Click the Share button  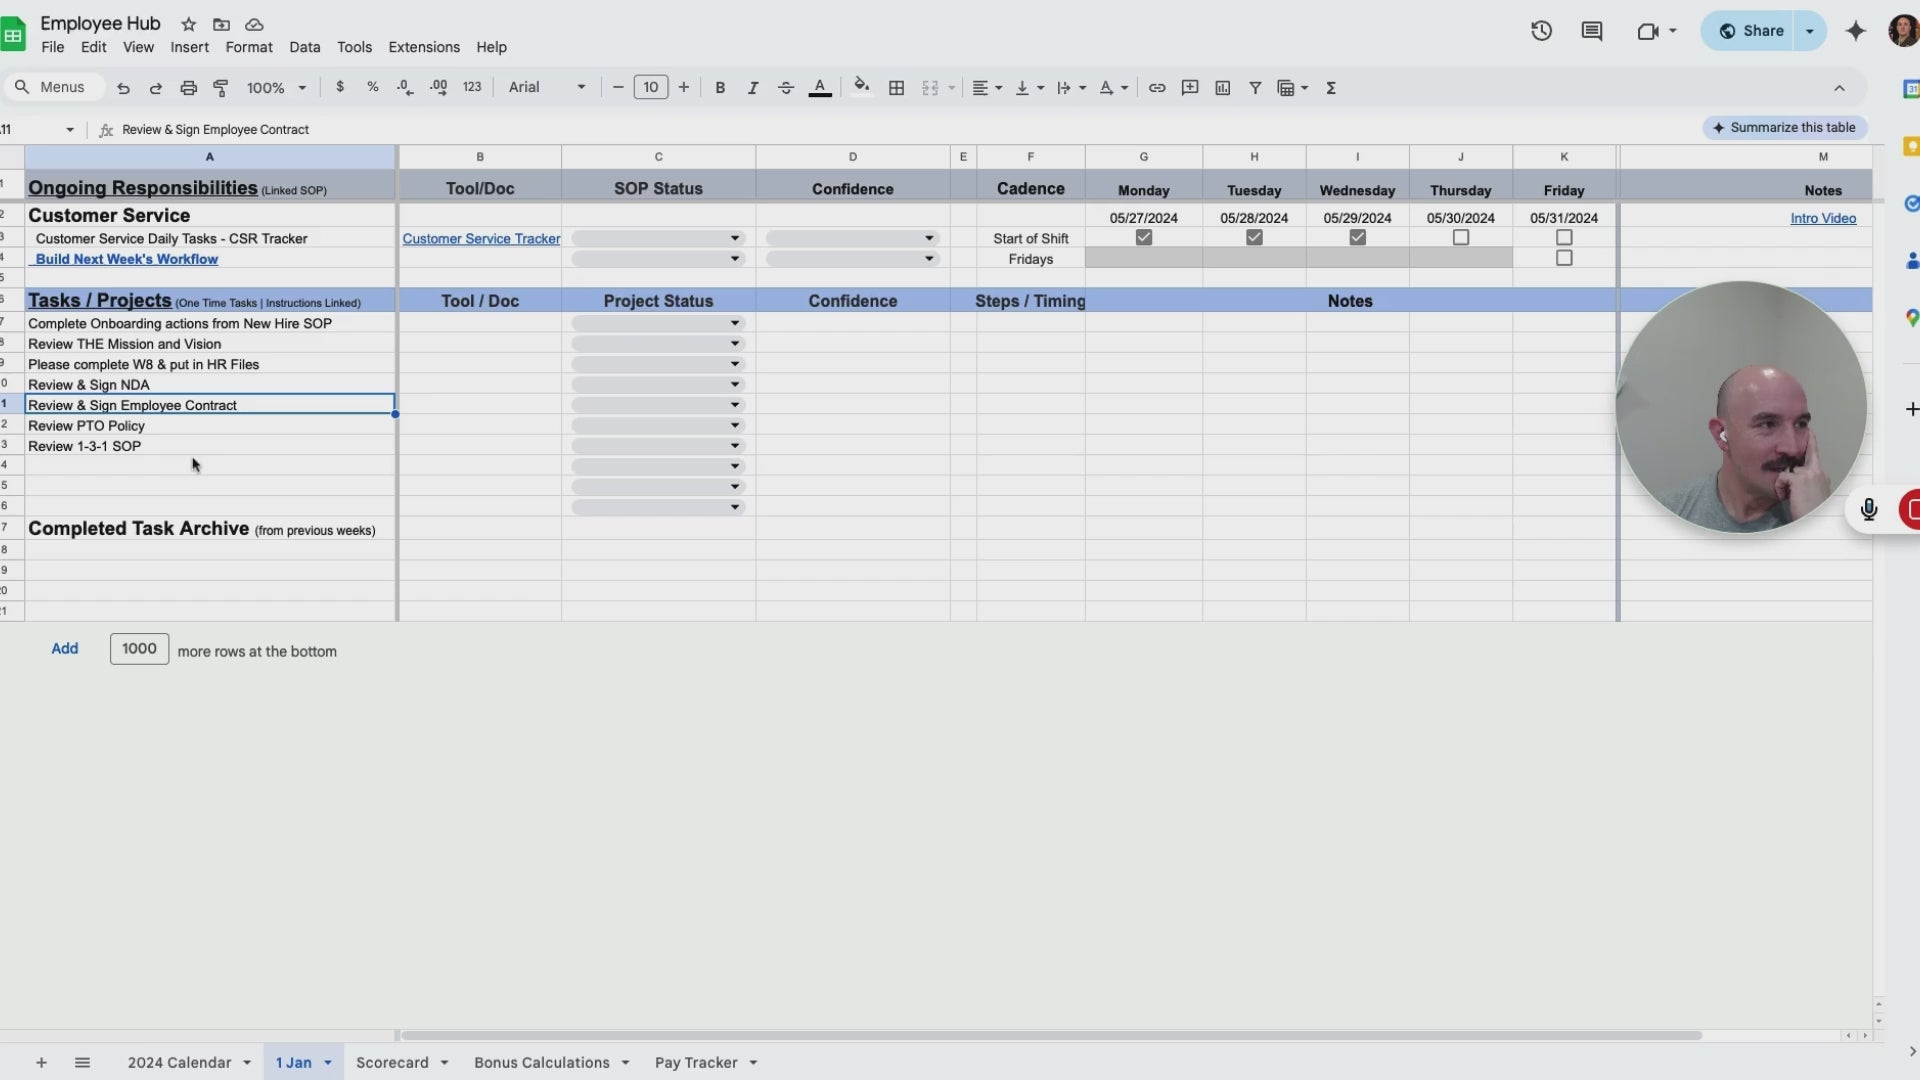pyautogui.click(x=1752, y=31)
